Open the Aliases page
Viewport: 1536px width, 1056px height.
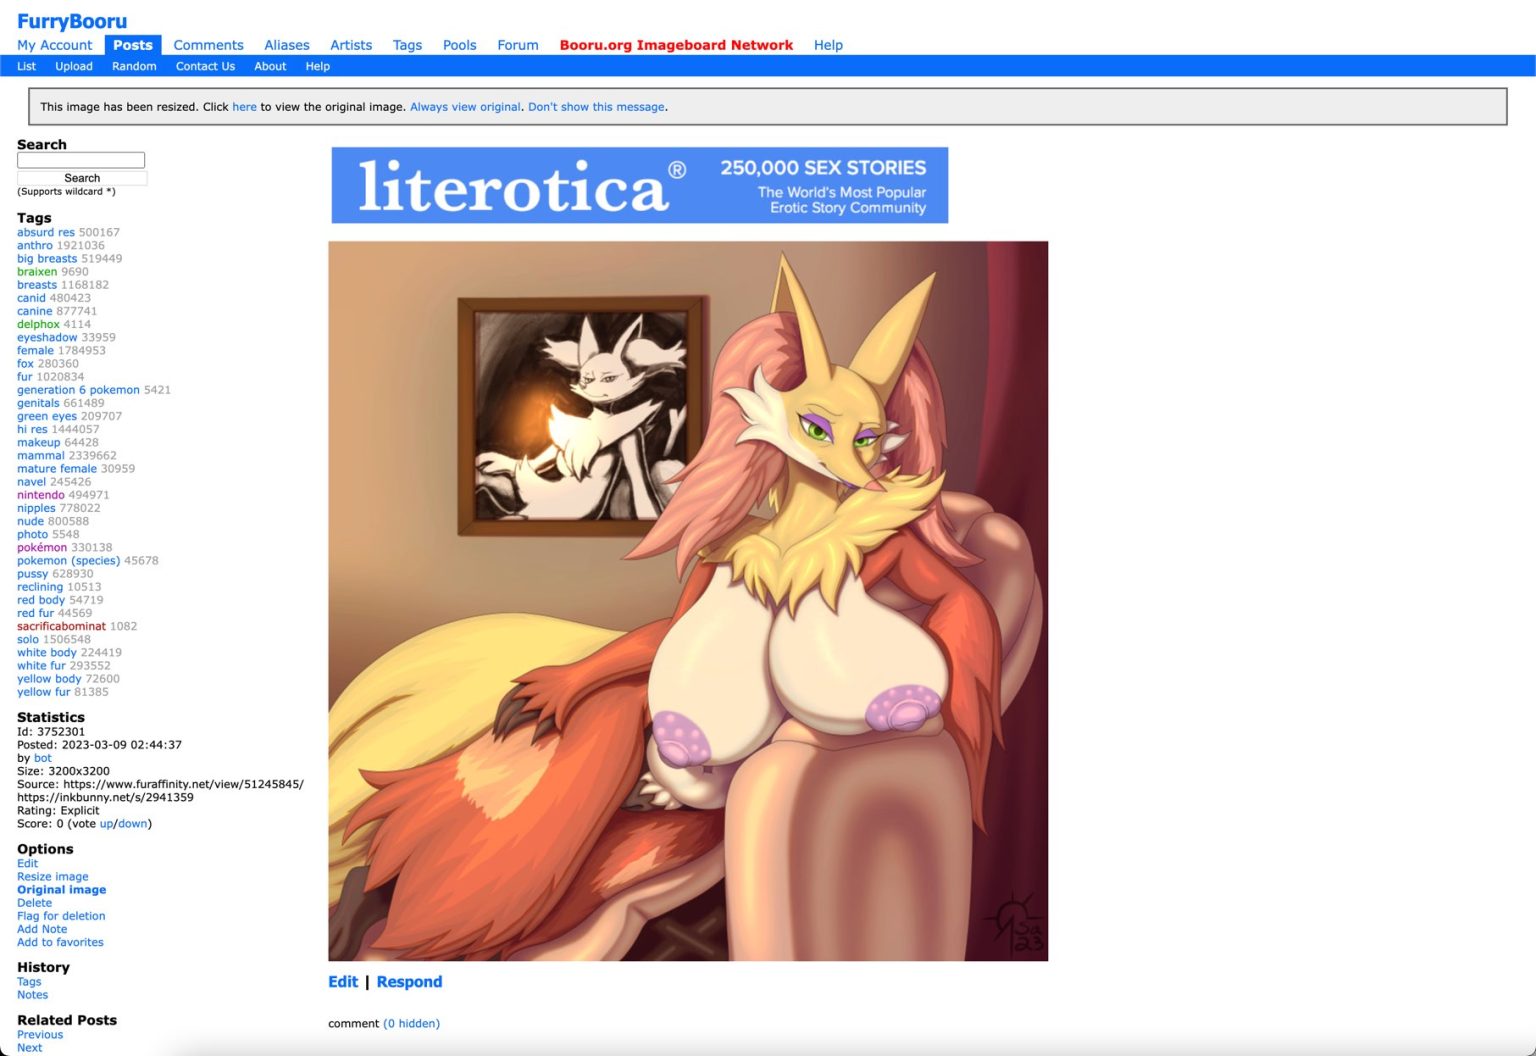(287, 45)
